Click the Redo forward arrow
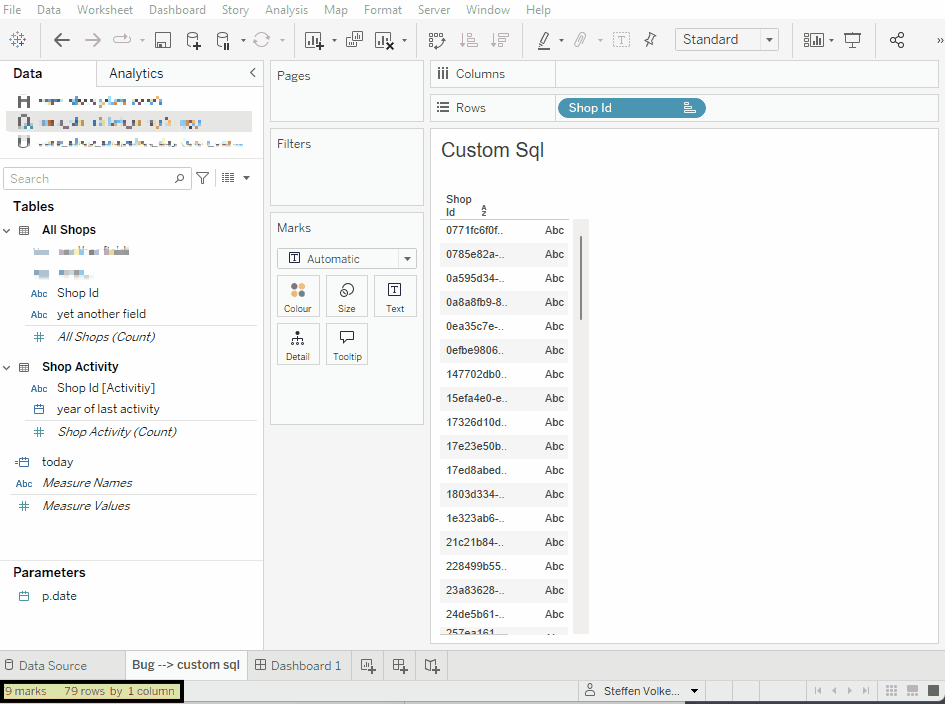Image resolution: width=945 pixels, height=704 pixels. [x=93, y=40]
